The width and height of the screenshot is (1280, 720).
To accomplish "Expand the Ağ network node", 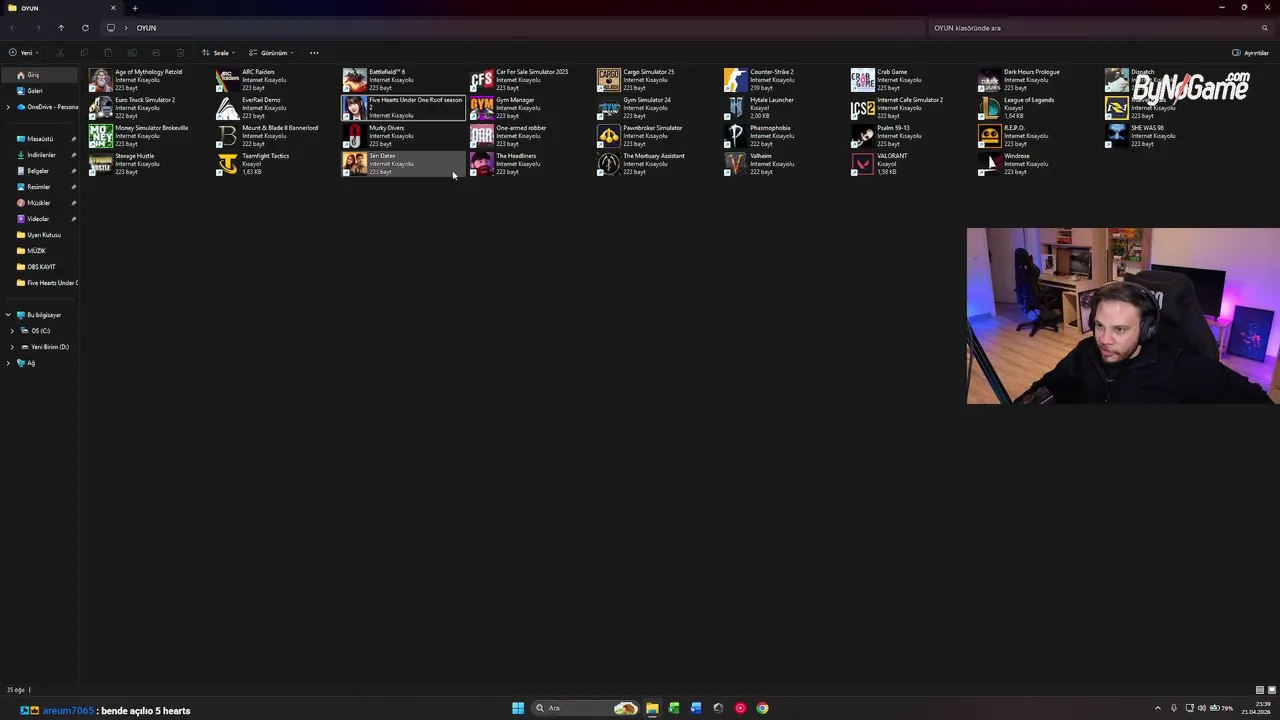I will pyautogui.click(x=8, y=363).
